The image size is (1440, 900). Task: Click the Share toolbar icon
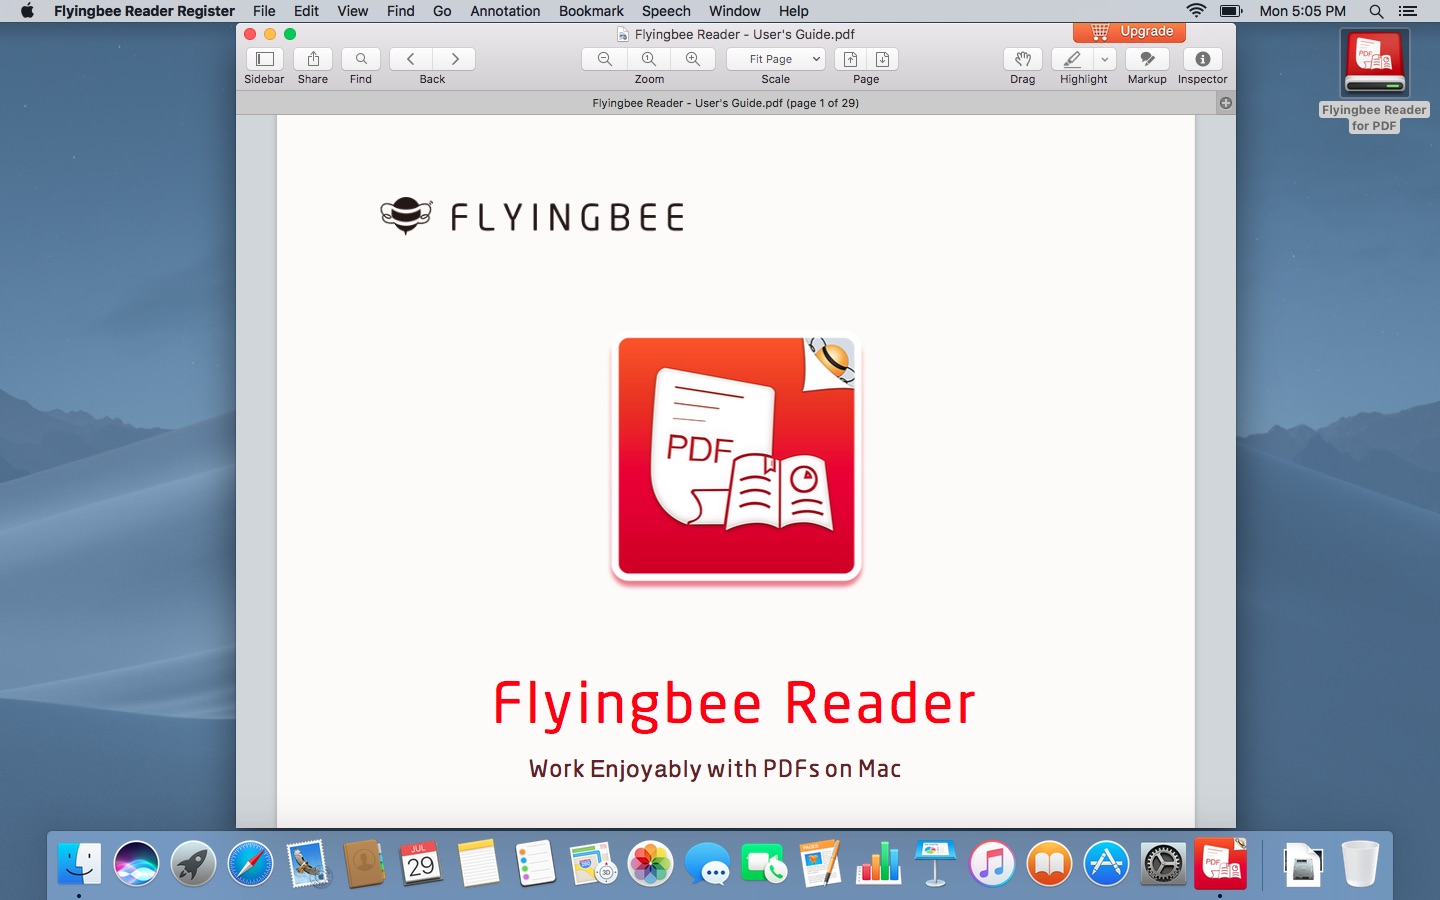point(313,59)
